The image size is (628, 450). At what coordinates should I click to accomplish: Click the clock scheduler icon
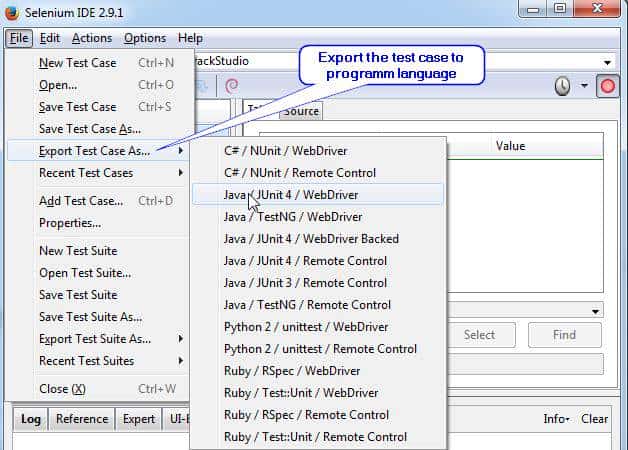[563, 86]
